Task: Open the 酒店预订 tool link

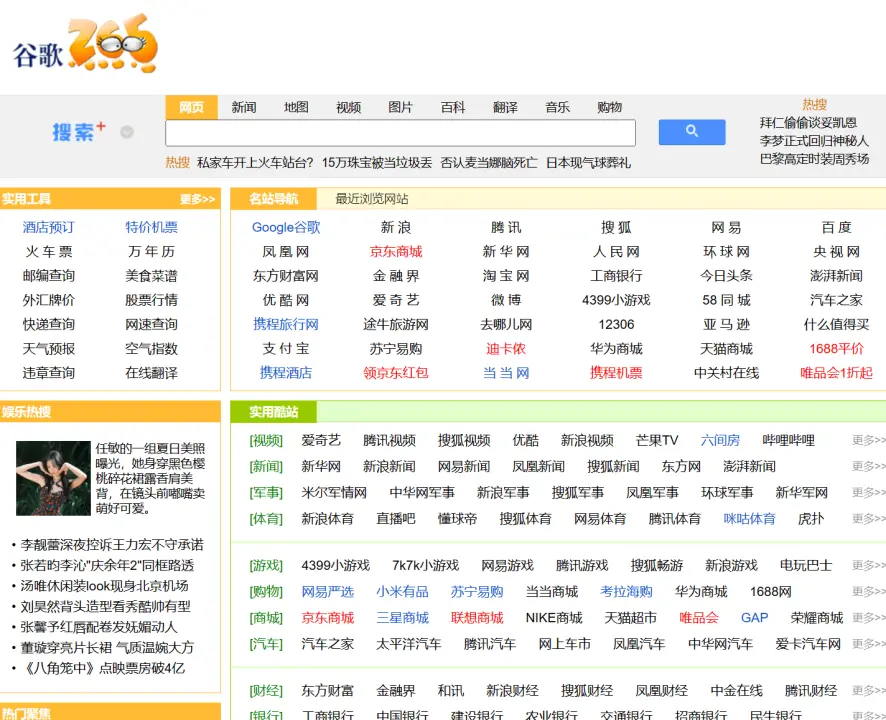Action: pyautogui.click(x=49, y=227)
